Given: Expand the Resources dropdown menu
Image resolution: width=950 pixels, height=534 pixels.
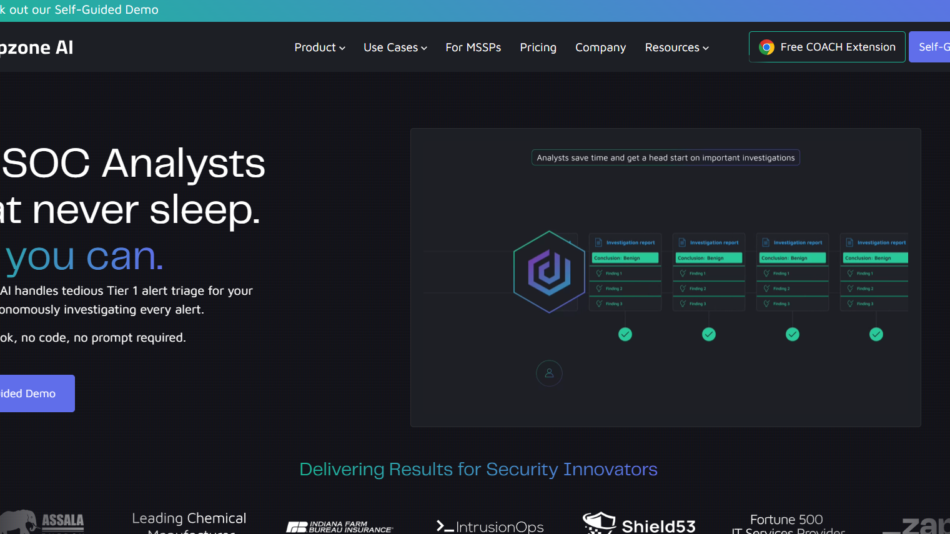Looking at the screenshot, I should (676, 47).
